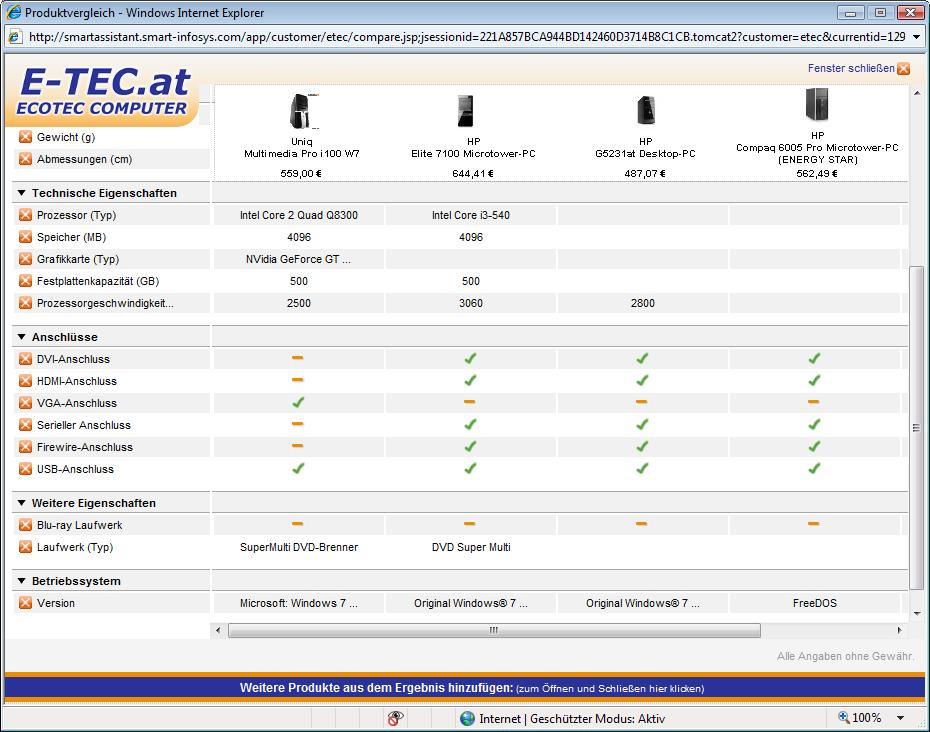Remove the DVI-Anschluss row via its X icon
The image size is (930, 732).
(25, 359)
